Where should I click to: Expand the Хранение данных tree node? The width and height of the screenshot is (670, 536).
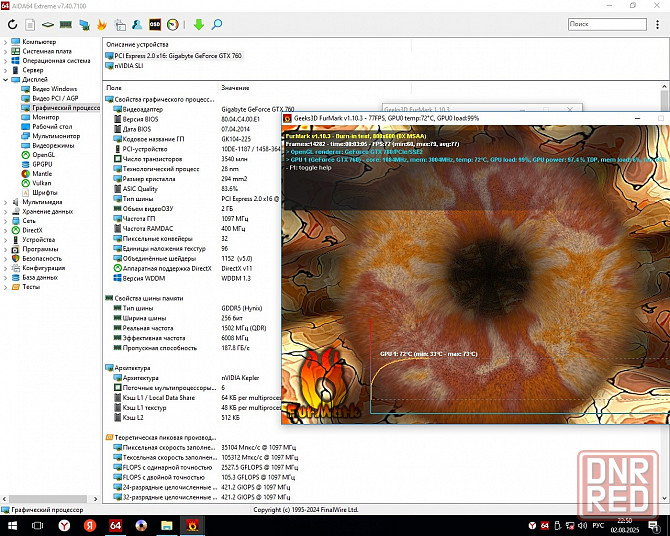tap(6, 212)
